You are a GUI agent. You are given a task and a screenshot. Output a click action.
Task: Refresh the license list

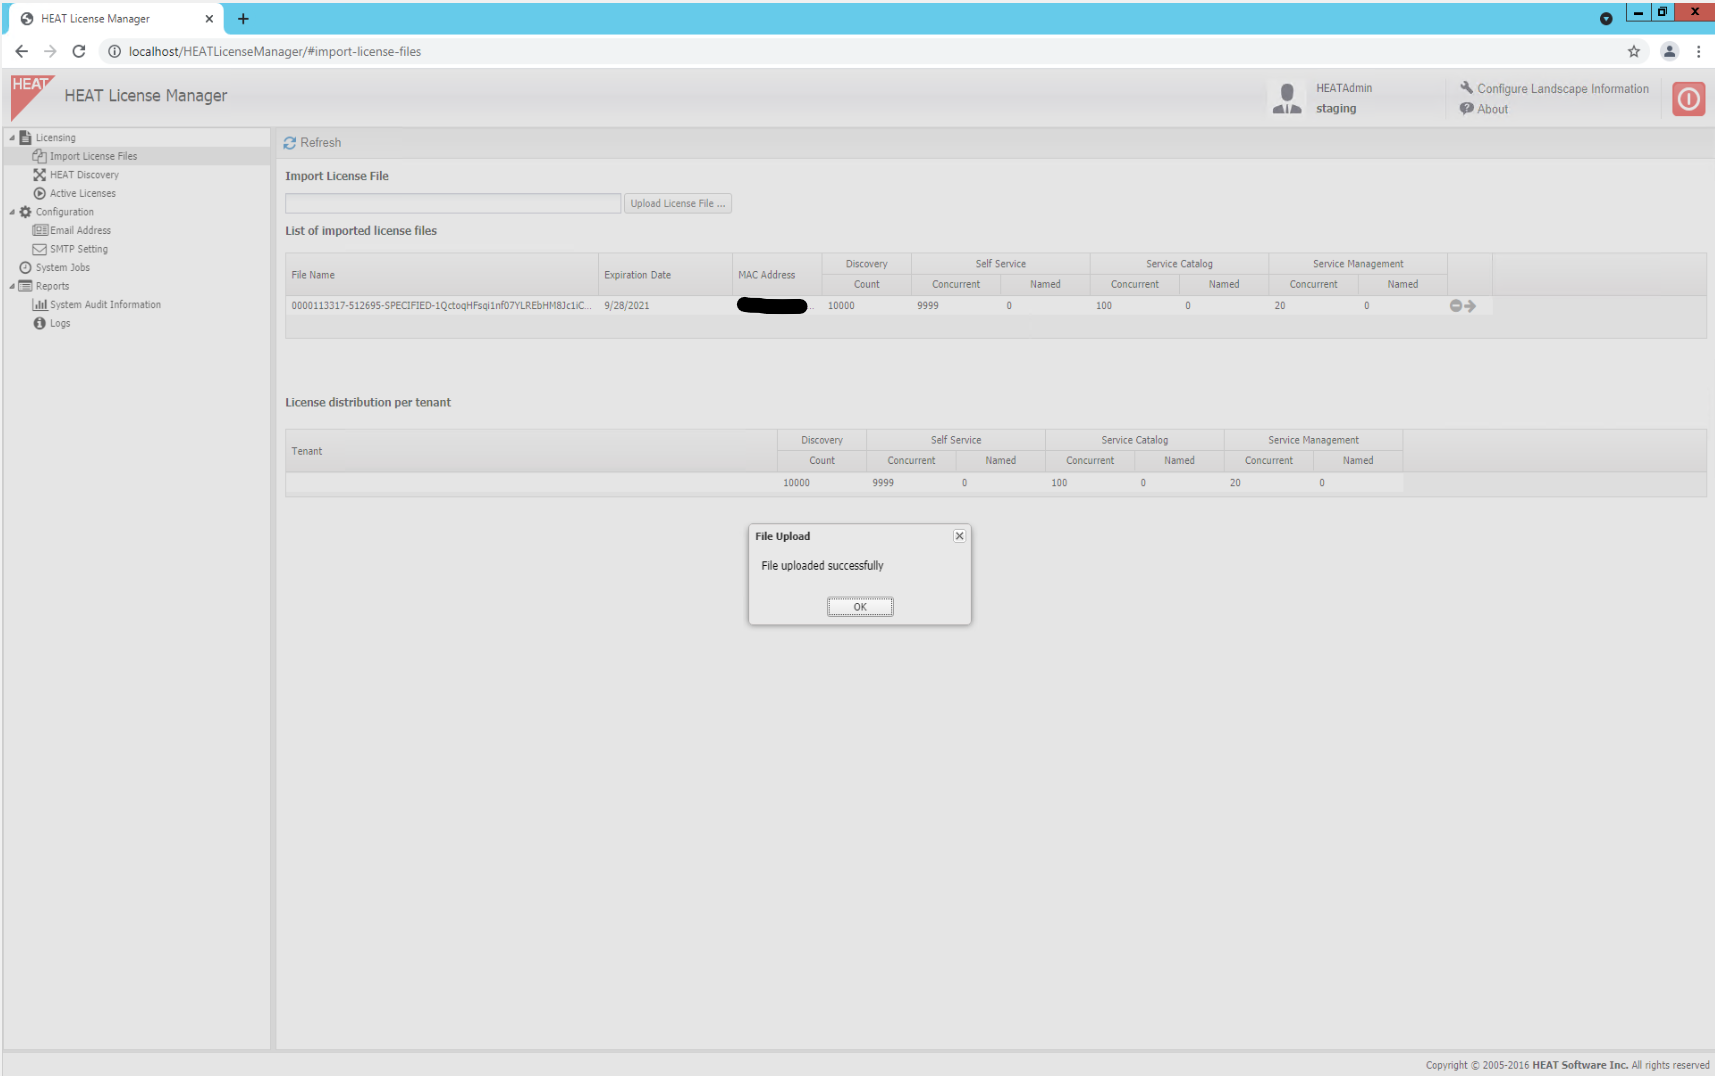pos(312,142)
